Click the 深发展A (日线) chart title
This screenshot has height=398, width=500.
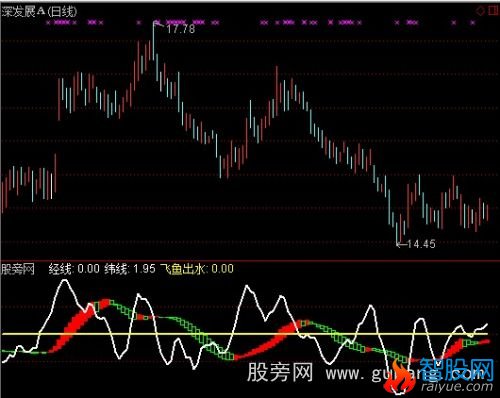click(x=39, y=12)
